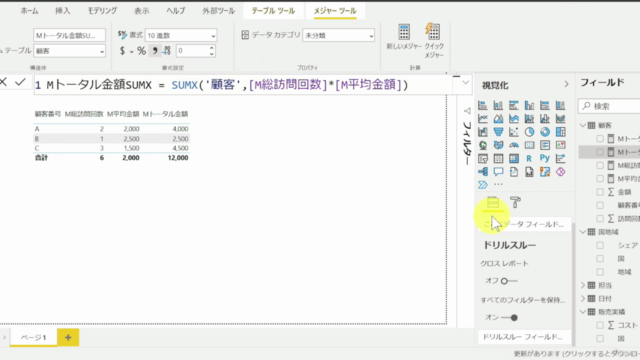
Task: Select the line chart visual
Action: 483,119
